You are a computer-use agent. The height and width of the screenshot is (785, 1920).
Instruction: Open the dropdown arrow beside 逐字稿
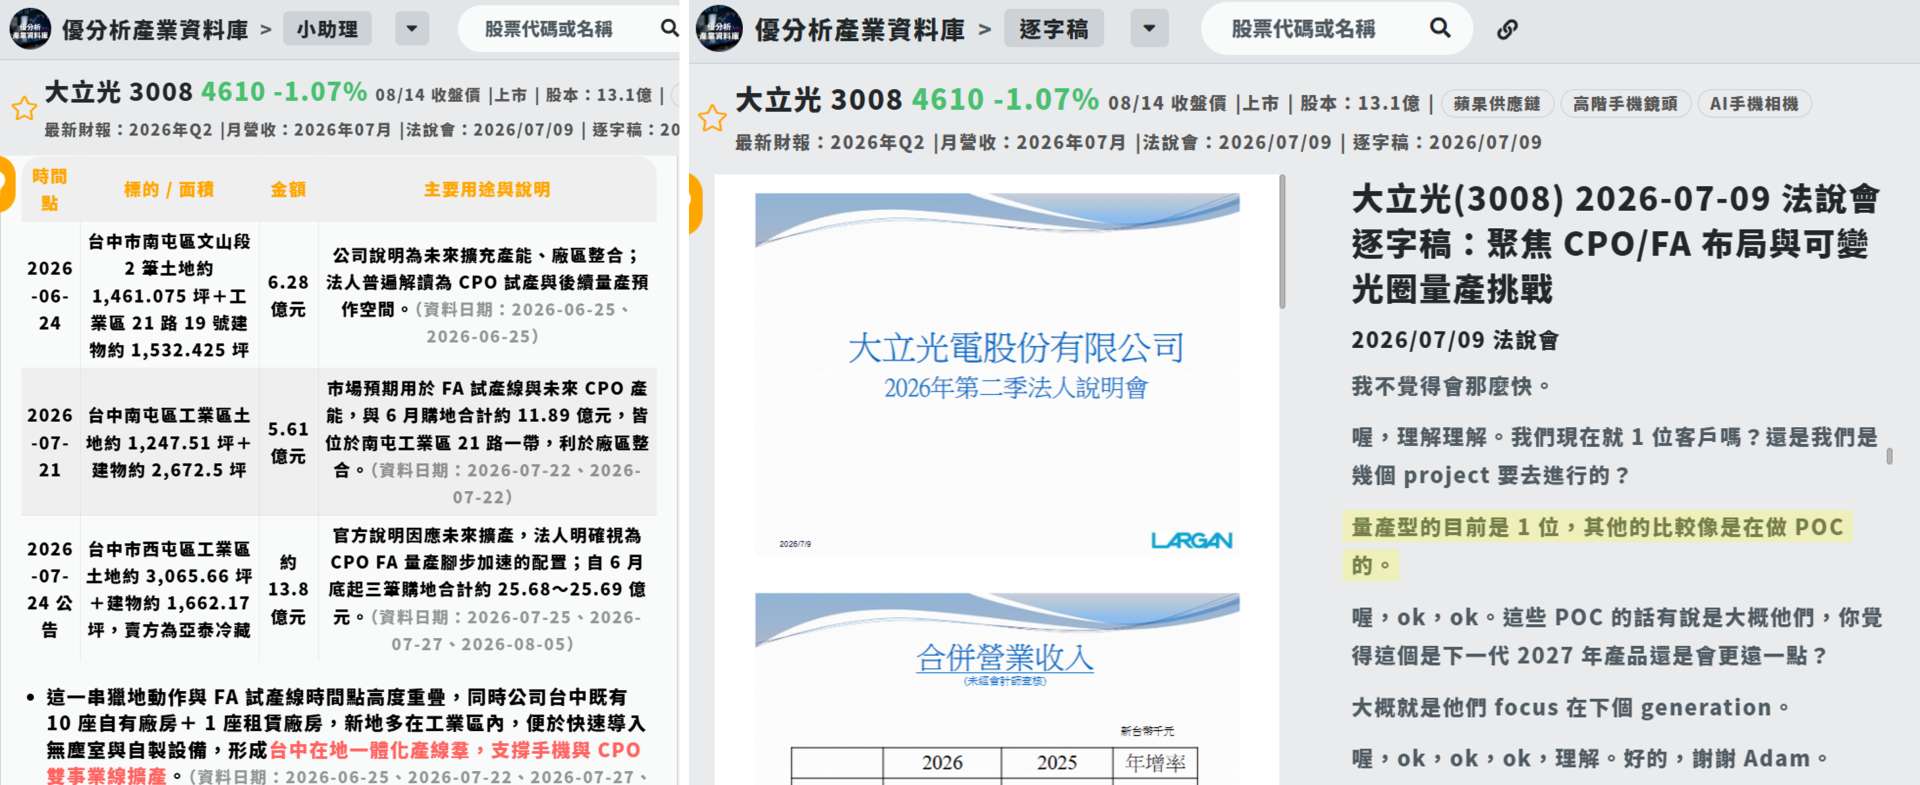pos(1149,28)
